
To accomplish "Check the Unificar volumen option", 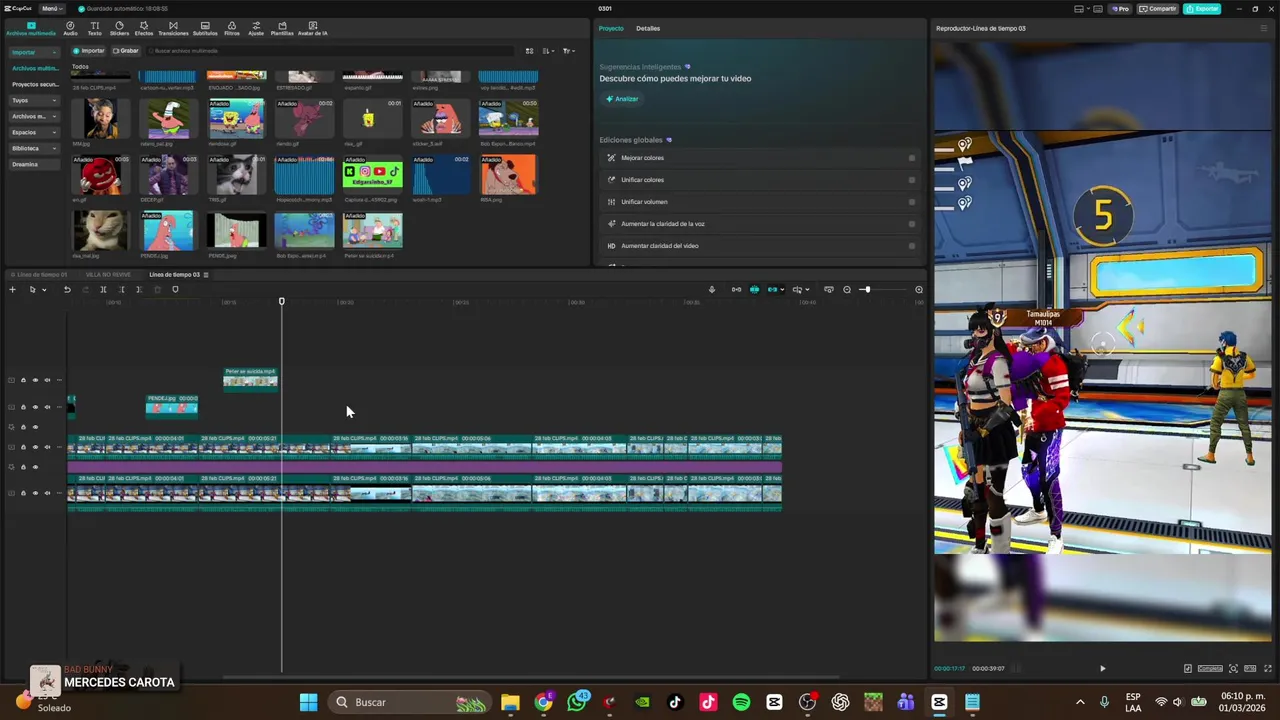I will pos(912,202).
